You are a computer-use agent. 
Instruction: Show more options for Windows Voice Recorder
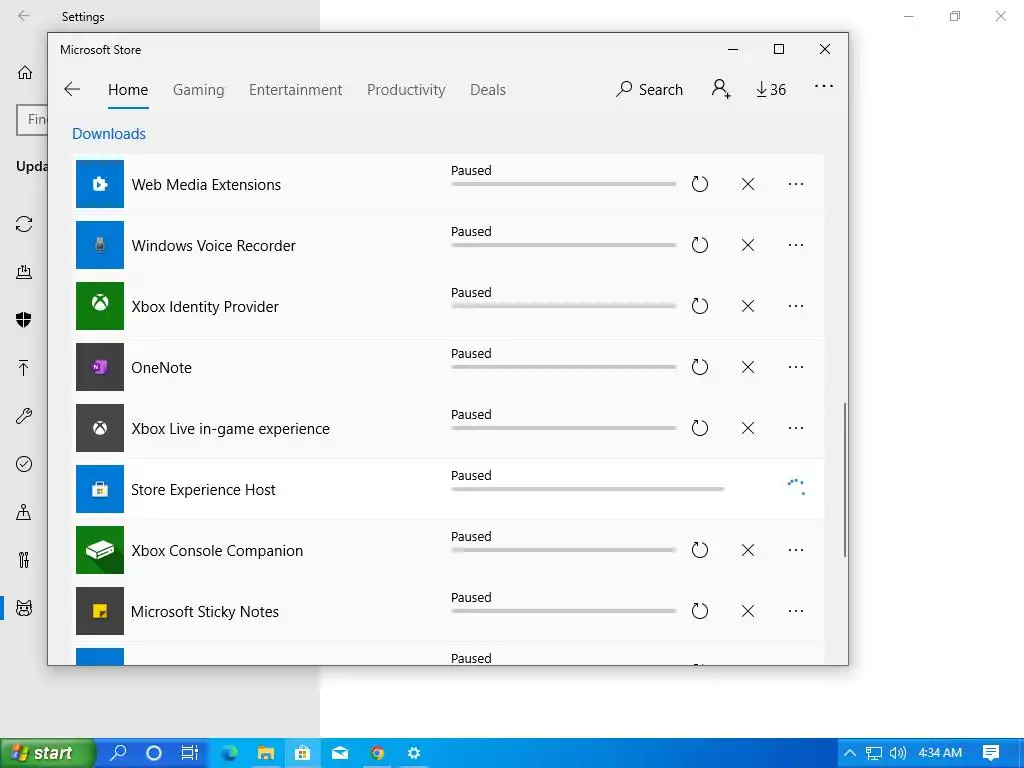coord(795,245)
